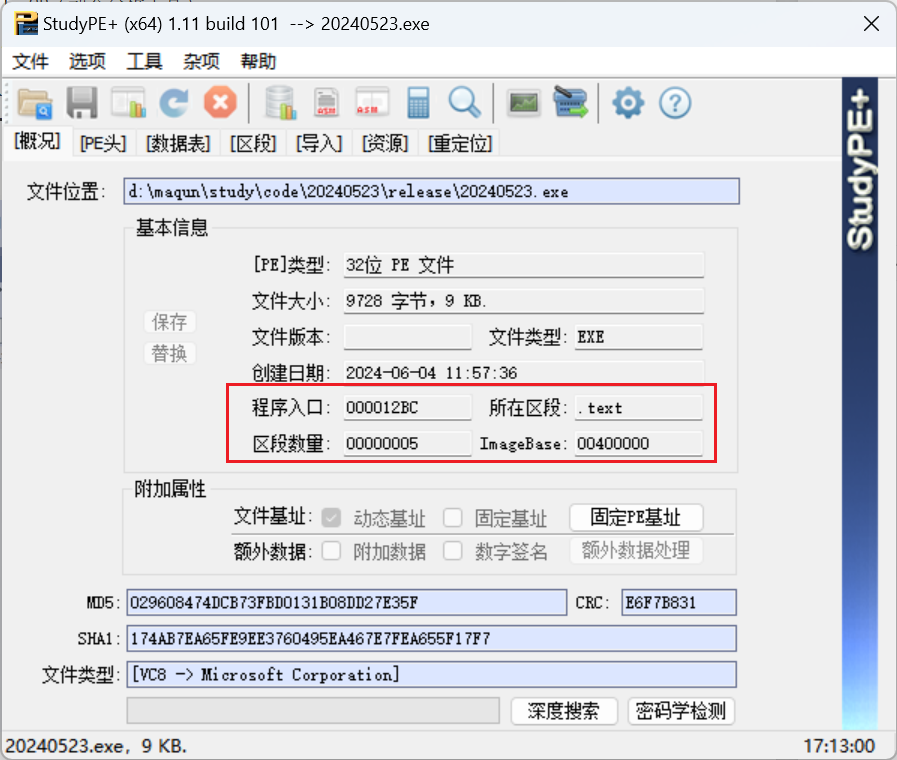Click the StudyPE+ title bar app icon
The height and width of the screenshot is (760, 897).
click(26, 24)
